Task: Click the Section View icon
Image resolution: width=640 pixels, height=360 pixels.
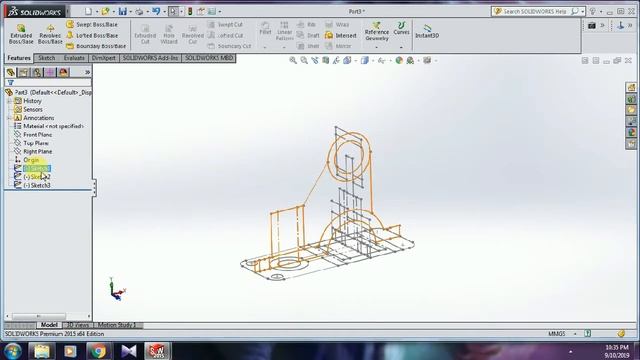Action: pyautogui.click(x=325, y=60)
